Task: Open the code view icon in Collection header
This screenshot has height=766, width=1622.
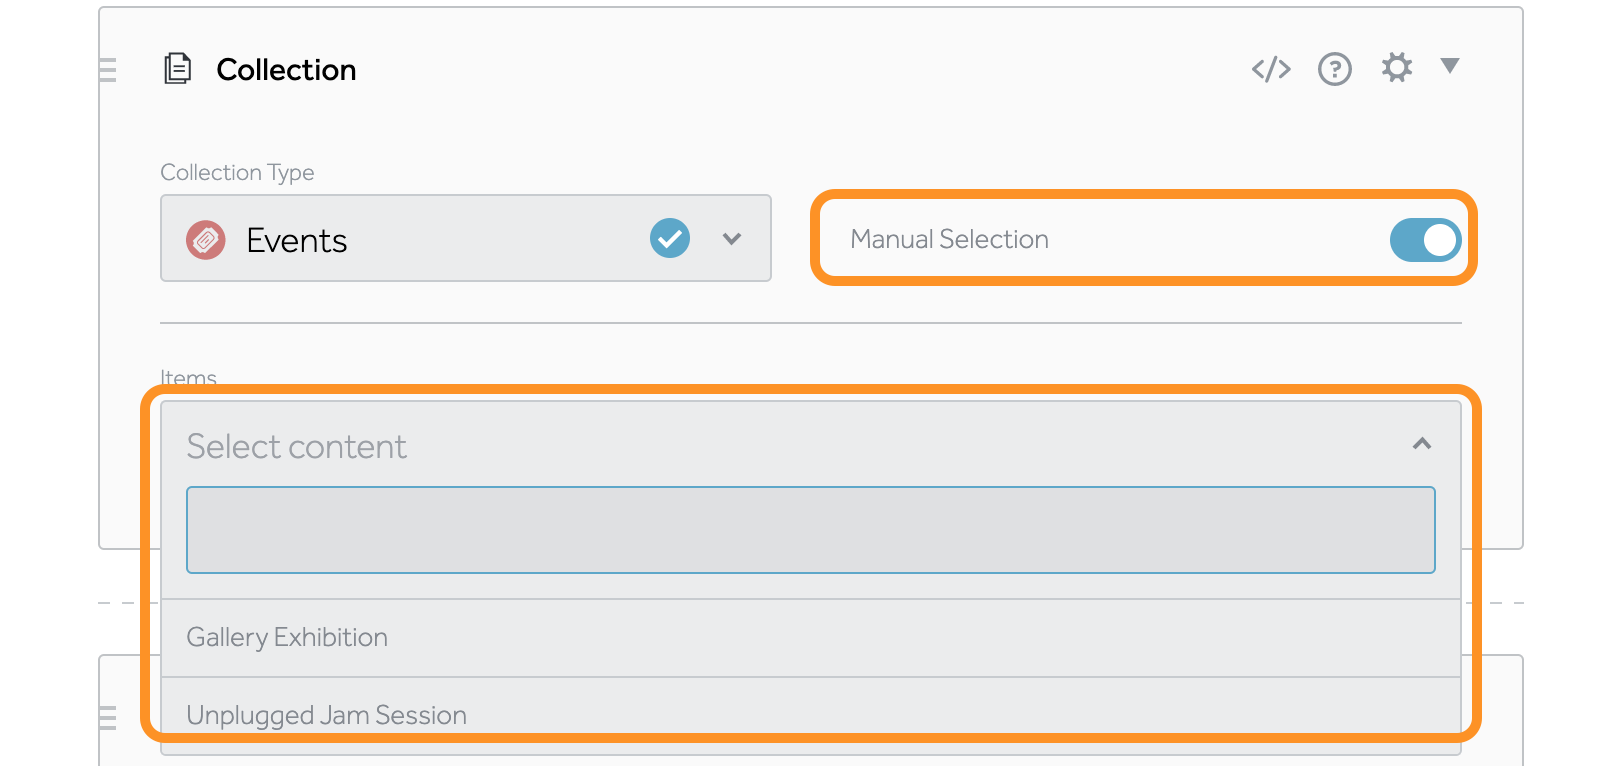Action: (x=1271, y=69)
